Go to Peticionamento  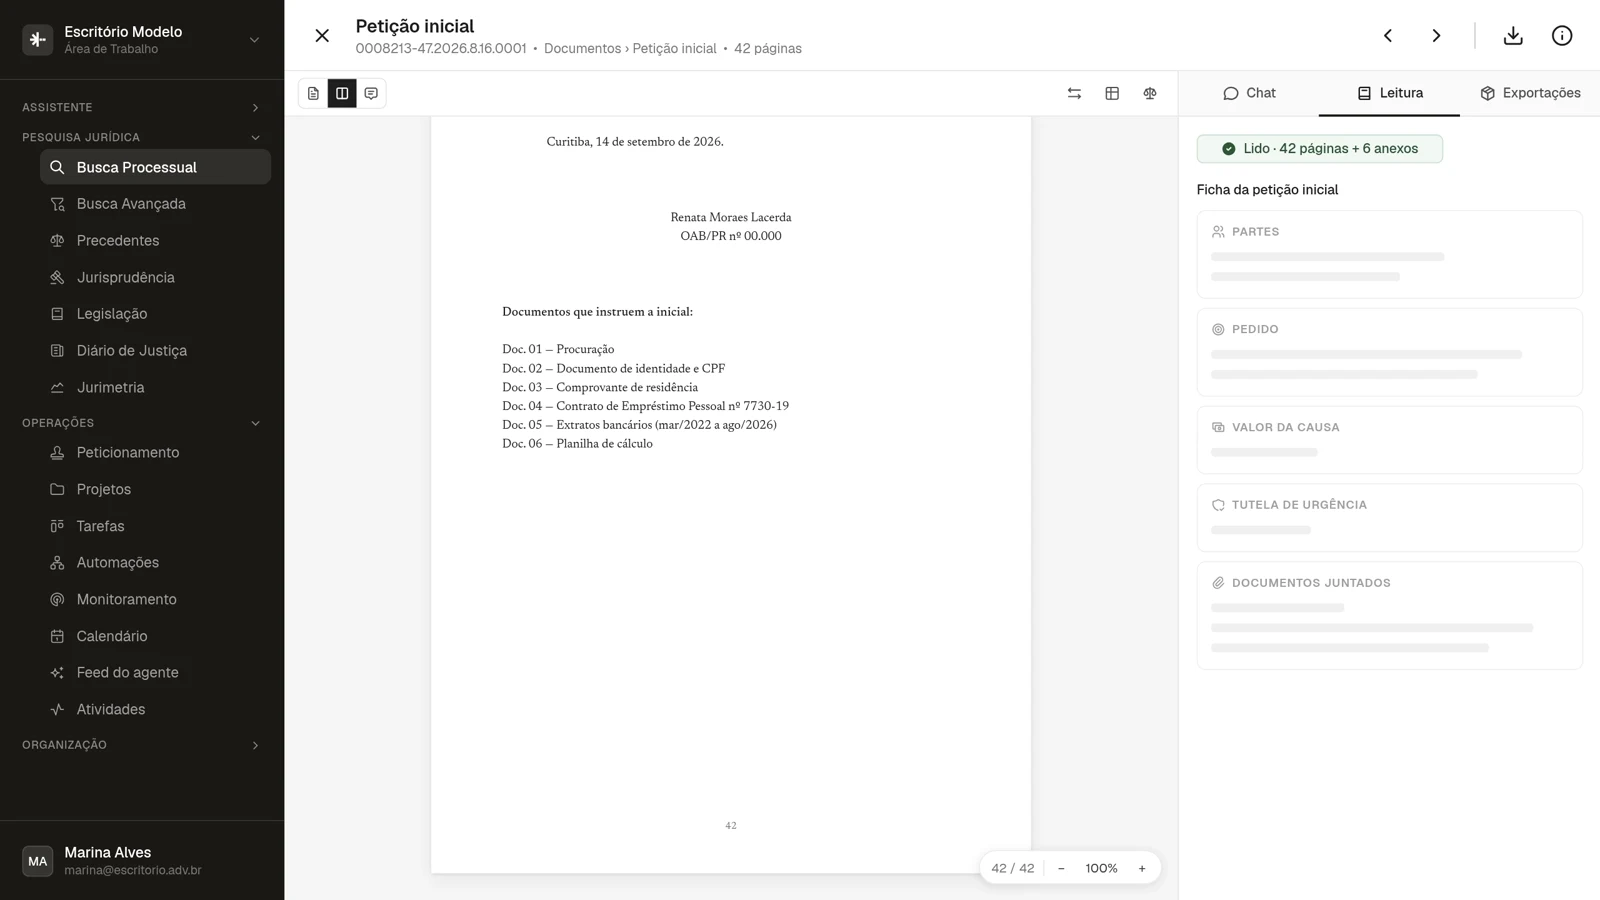click(x=155, y=453)
